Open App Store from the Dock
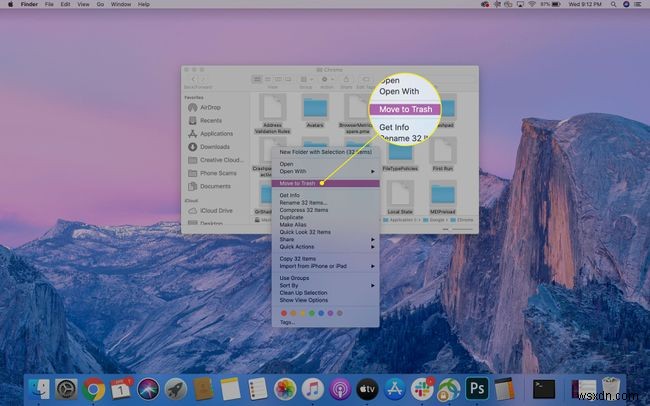Image resolution: width=650 pixels, height=406 pixels. (x=395, y=389)
